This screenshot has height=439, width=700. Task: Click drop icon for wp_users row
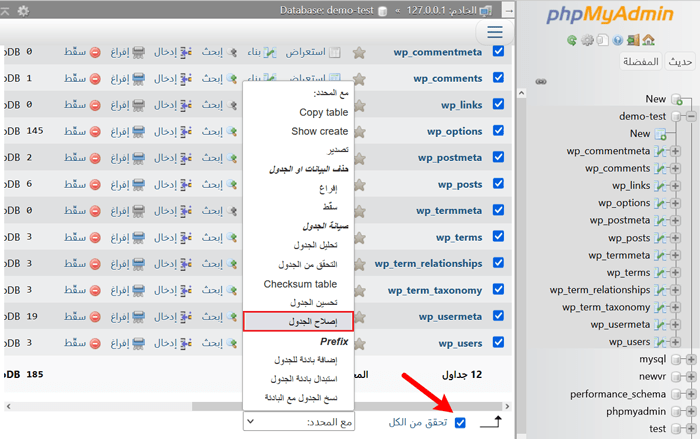click(x=95, y=343)
